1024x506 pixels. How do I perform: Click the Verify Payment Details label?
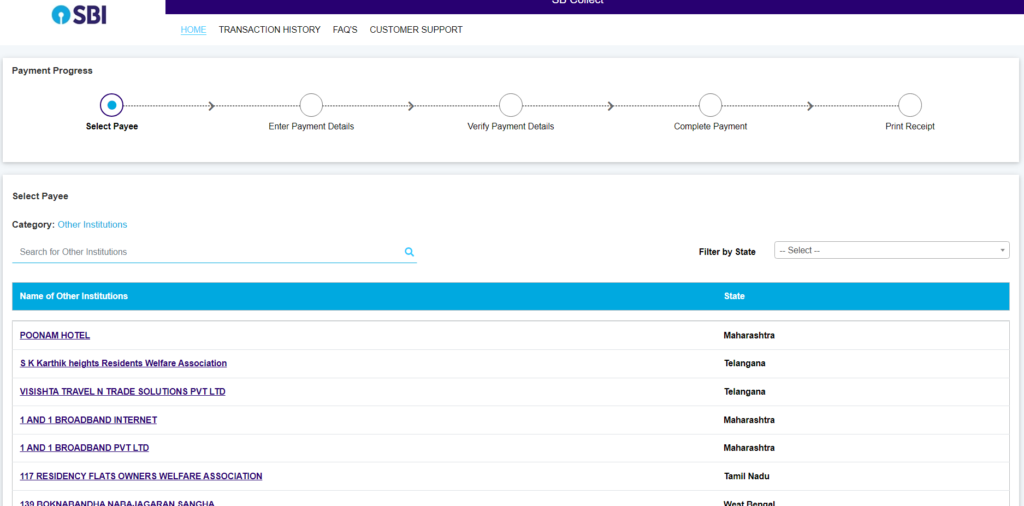511,127
